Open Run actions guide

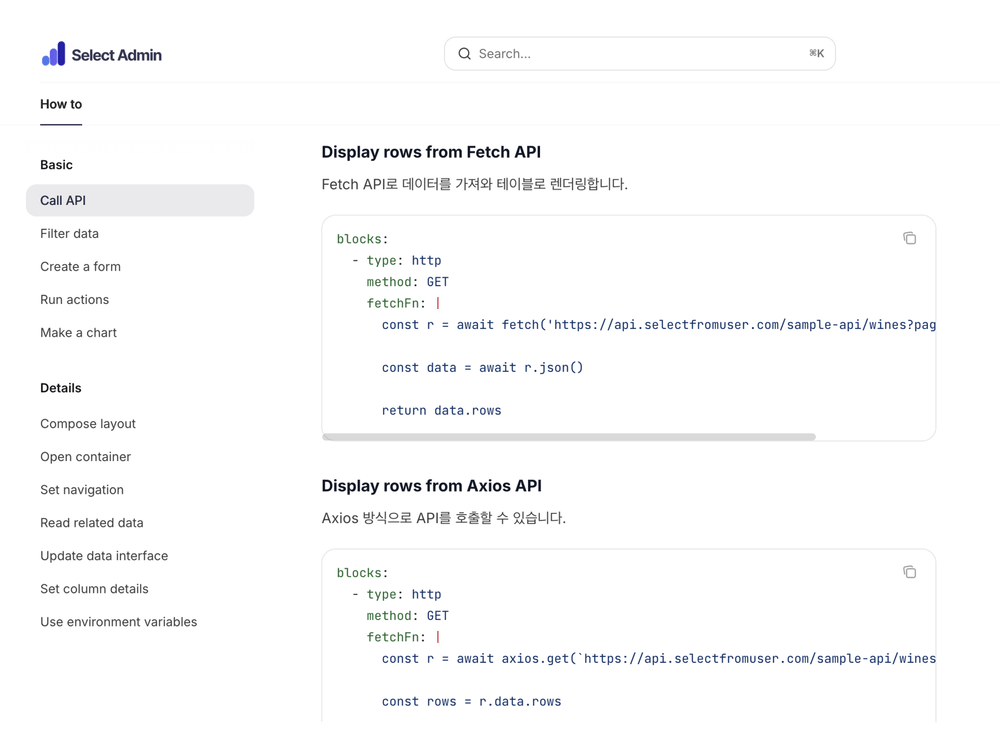coord(74,299)
